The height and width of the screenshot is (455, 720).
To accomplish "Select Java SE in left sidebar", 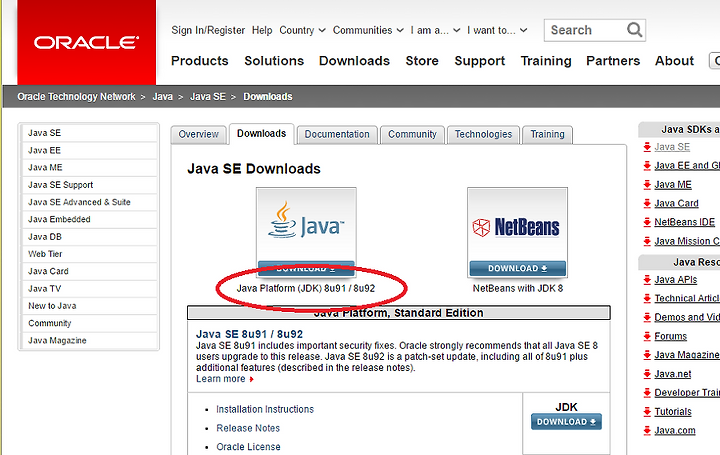I will [x=89, y=133].
